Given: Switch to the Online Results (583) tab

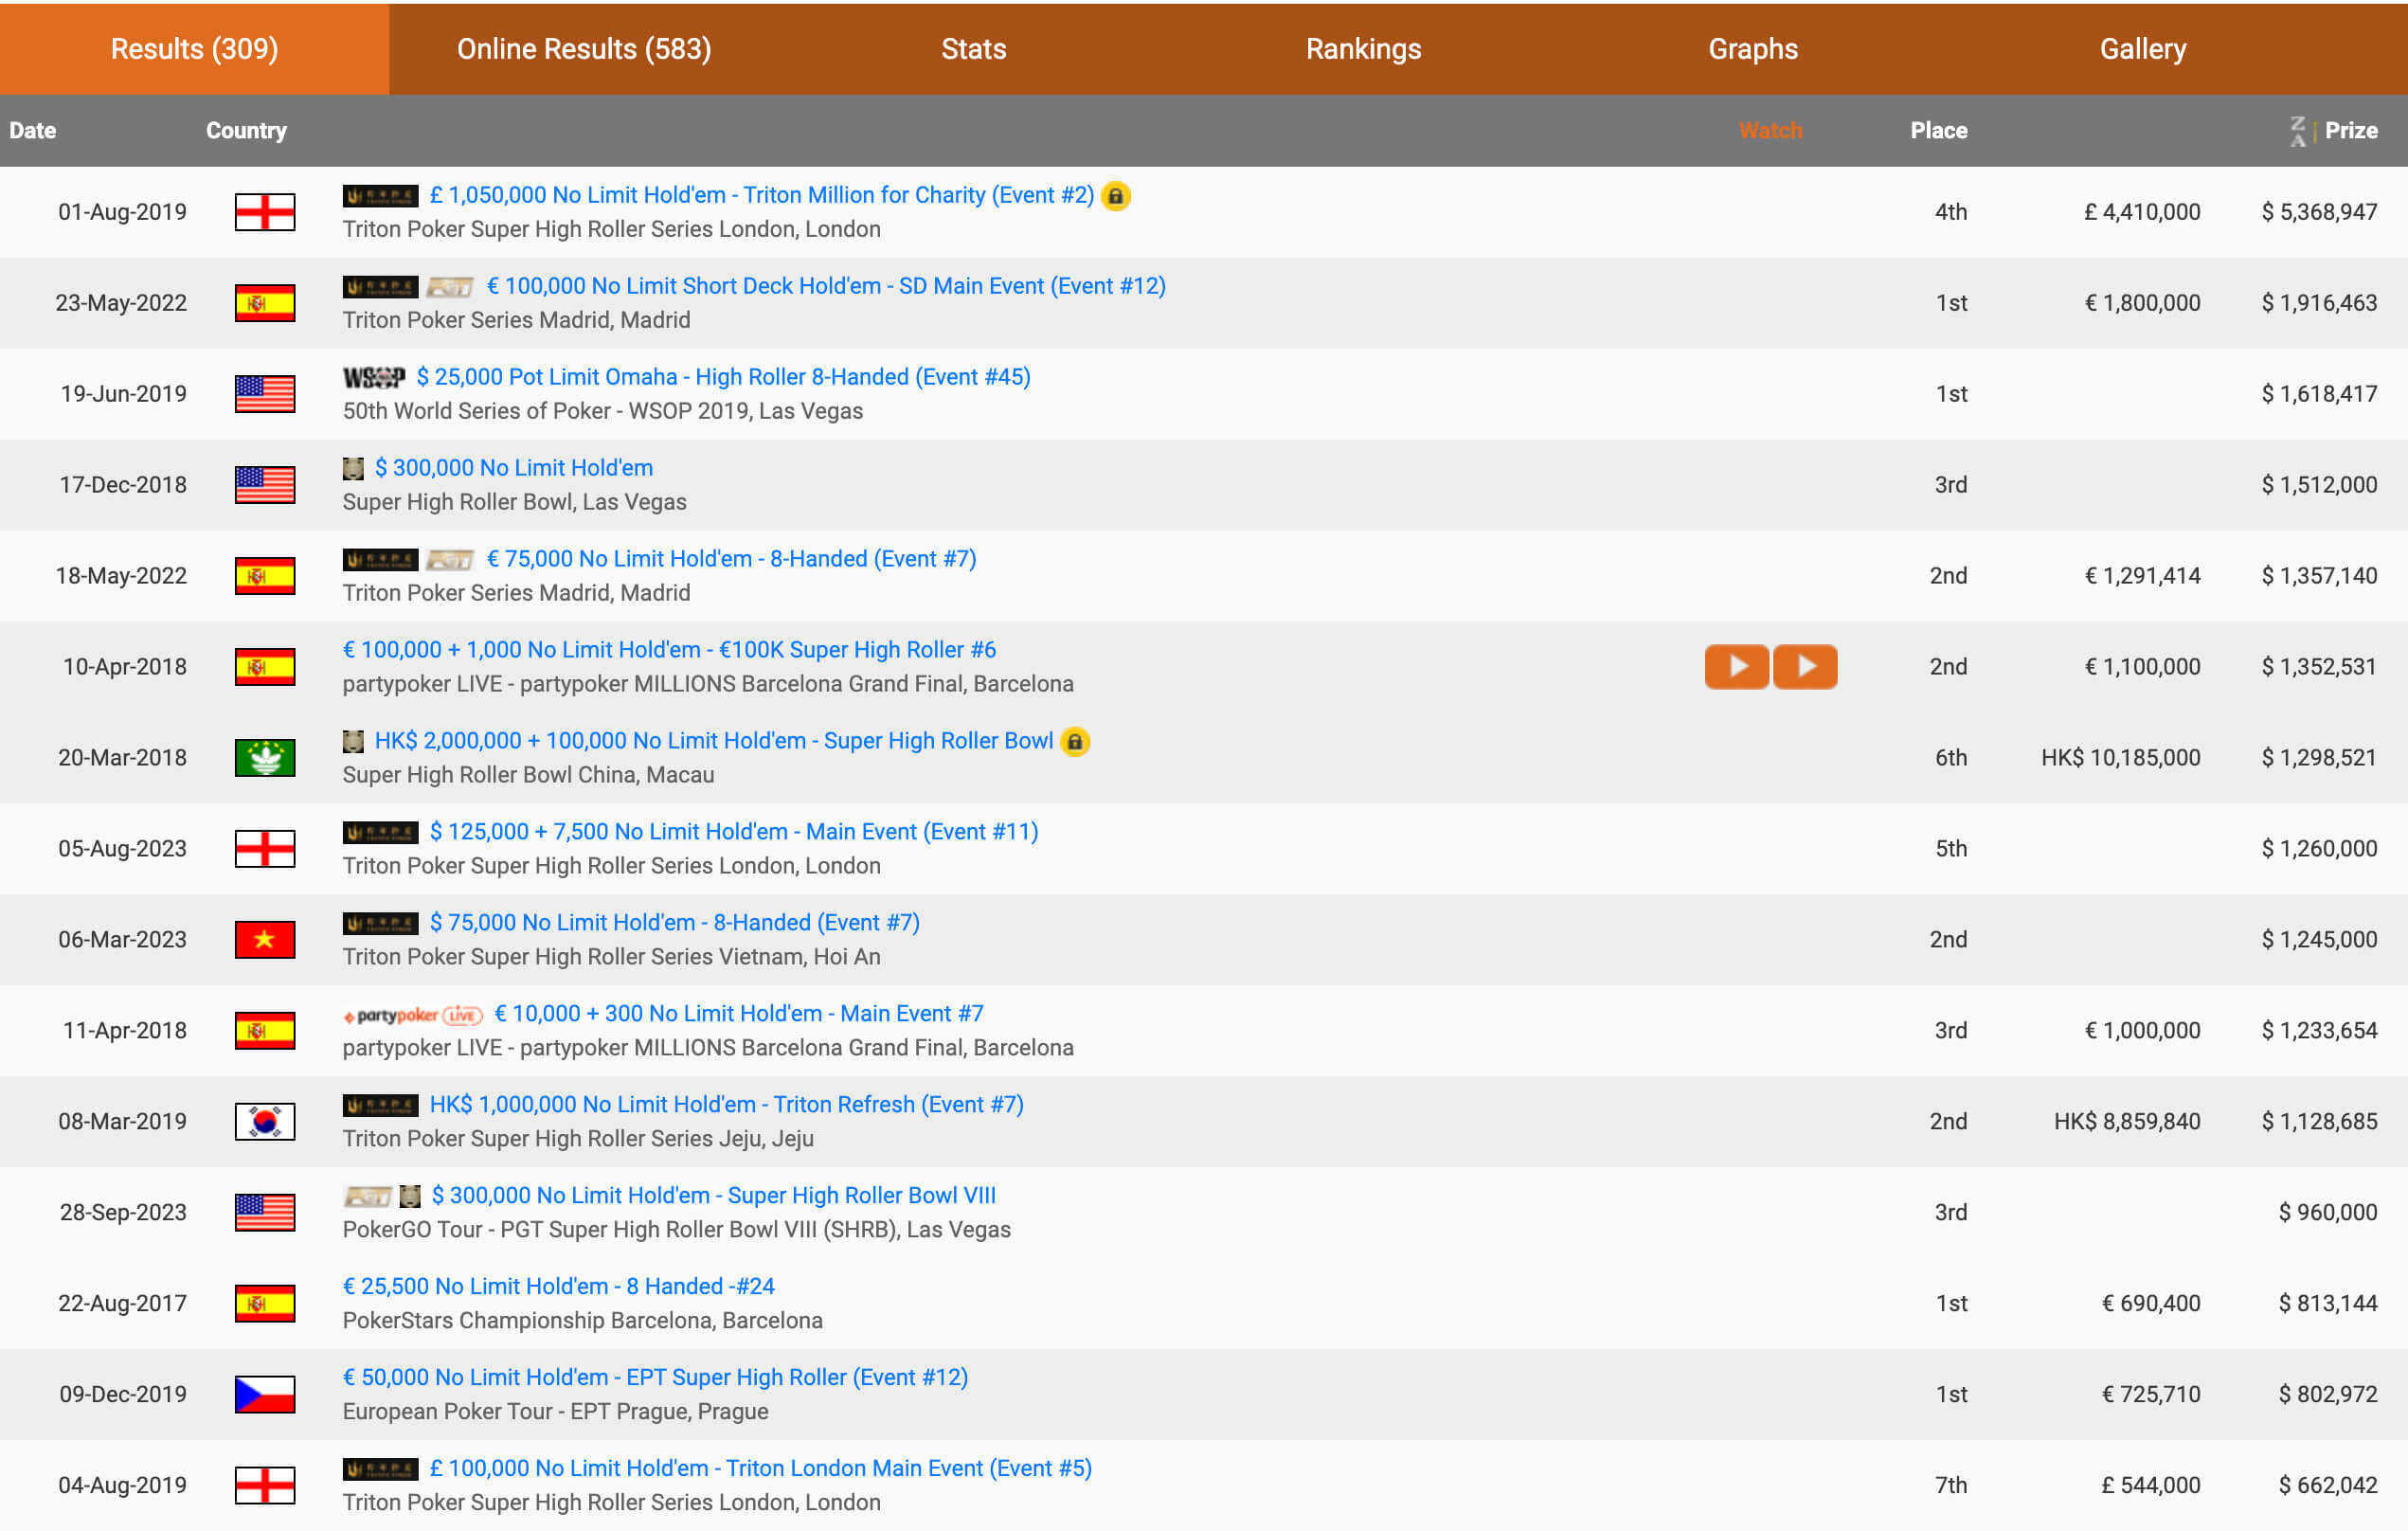Looking at the screenshot, I should (x=584, y=49).
